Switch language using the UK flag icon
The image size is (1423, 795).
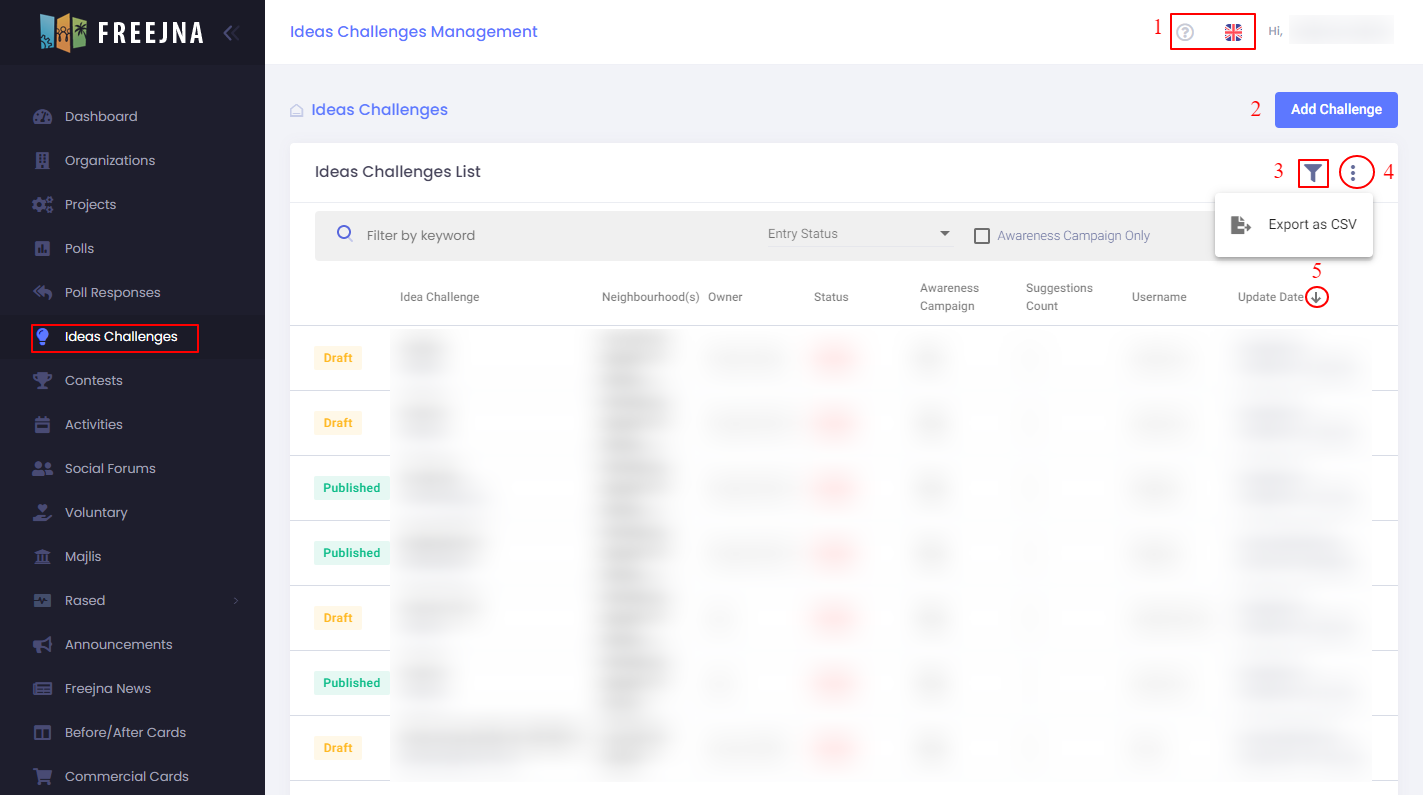tap(1233, 32)
